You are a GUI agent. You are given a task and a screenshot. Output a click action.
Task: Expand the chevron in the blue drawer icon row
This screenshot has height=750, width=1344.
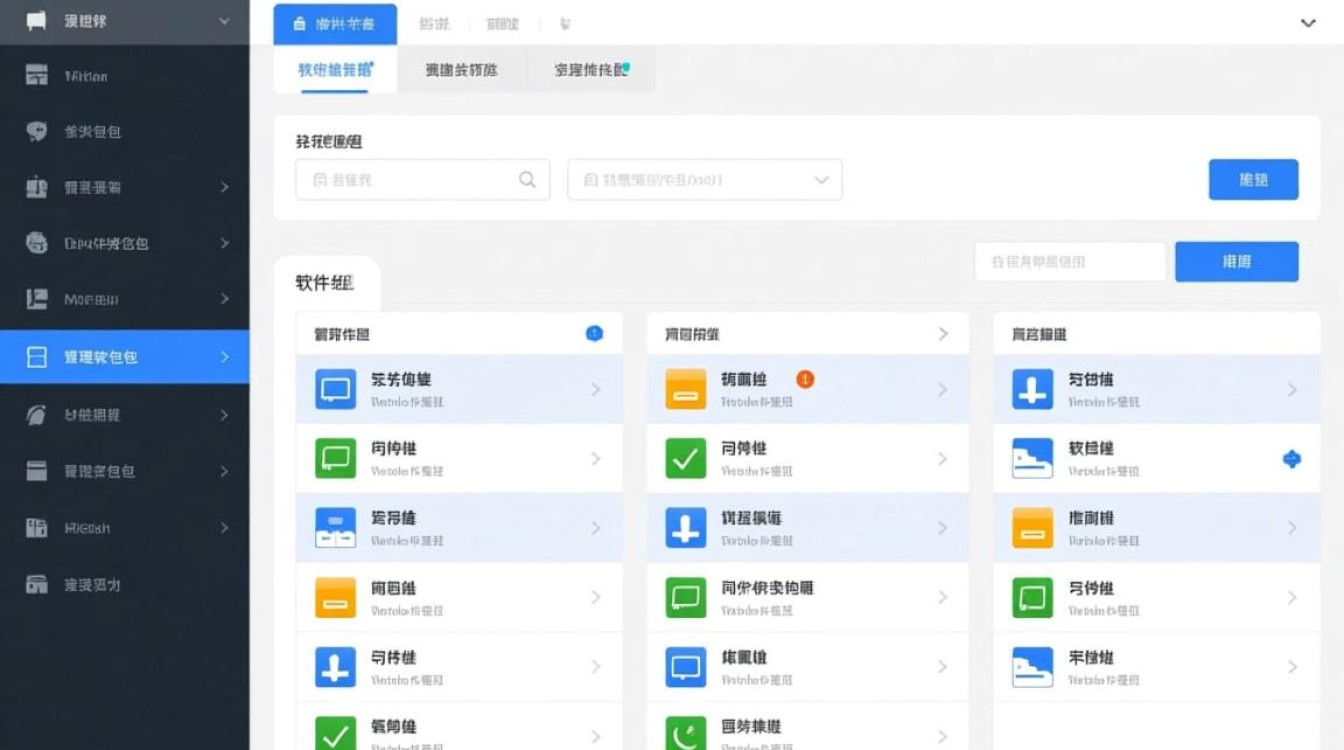[595, 528]
